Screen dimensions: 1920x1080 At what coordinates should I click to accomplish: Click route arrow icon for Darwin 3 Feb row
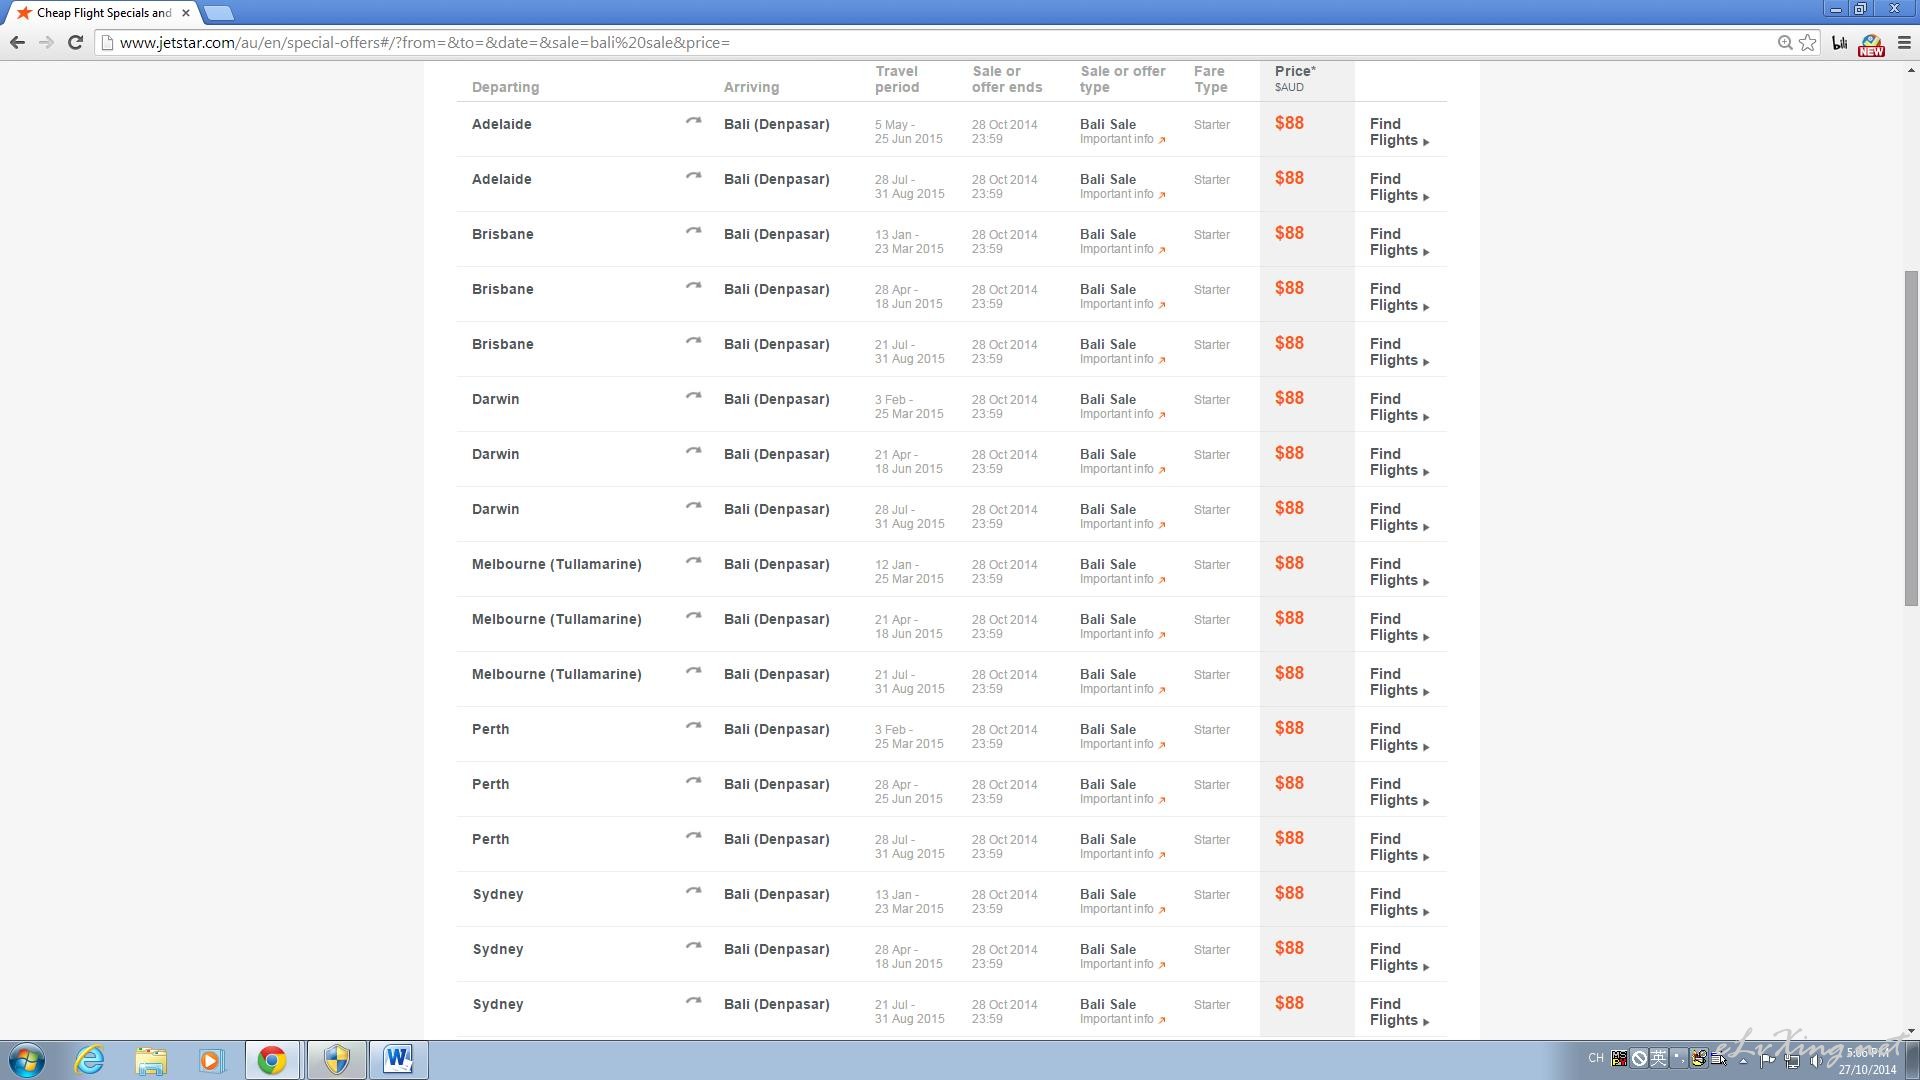click(693, 396)
